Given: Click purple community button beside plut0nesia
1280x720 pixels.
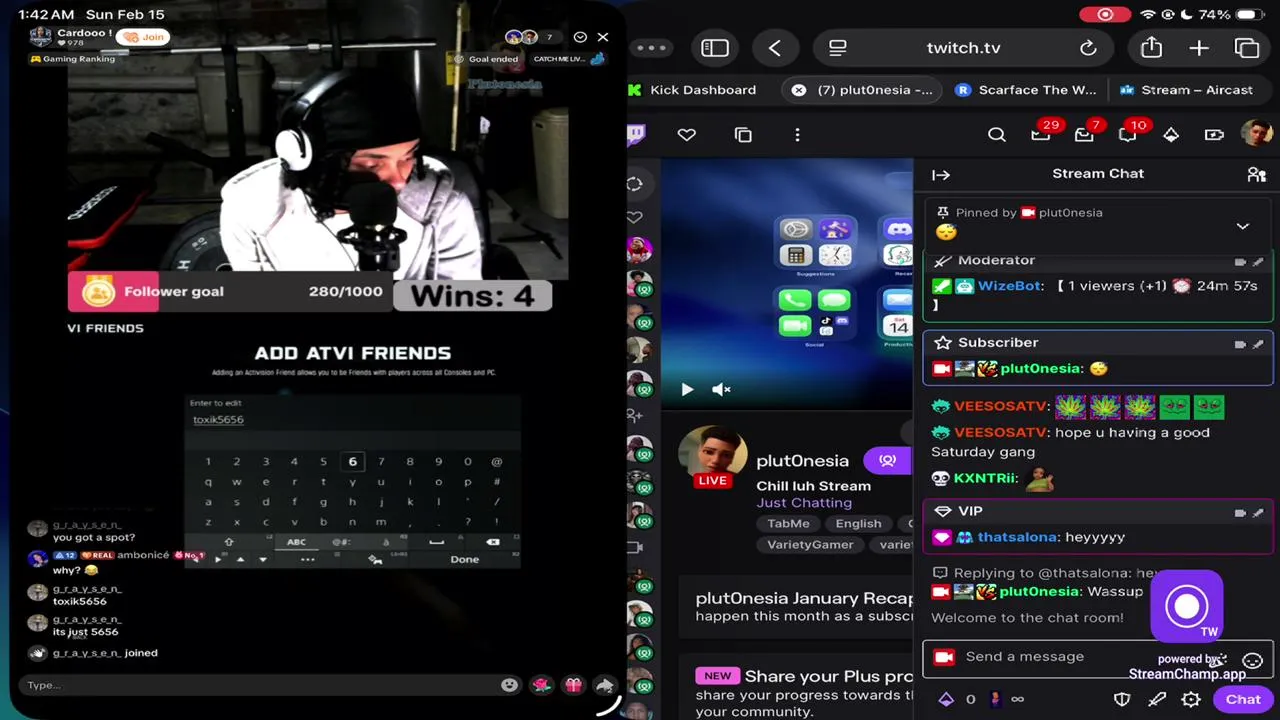Looking at the screenshot, I should click(x=887, y=460).
